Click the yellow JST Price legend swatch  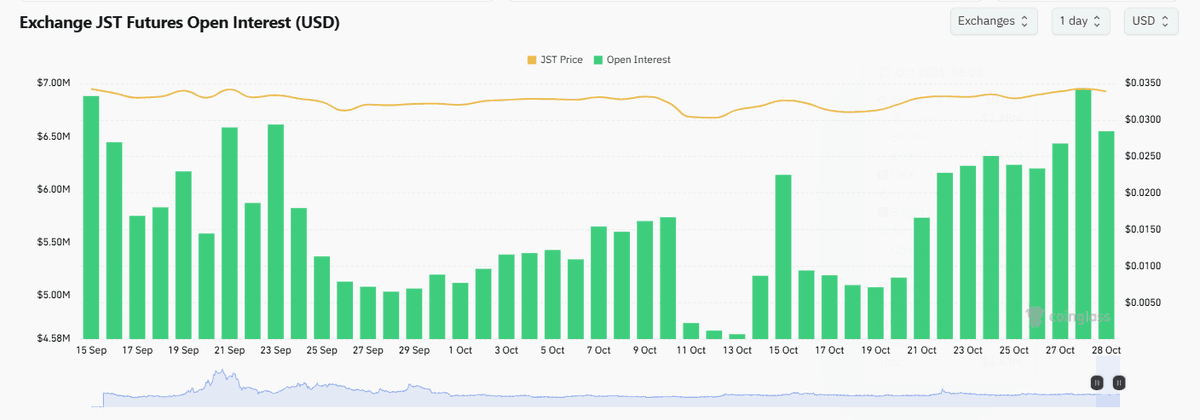point(531,60)
